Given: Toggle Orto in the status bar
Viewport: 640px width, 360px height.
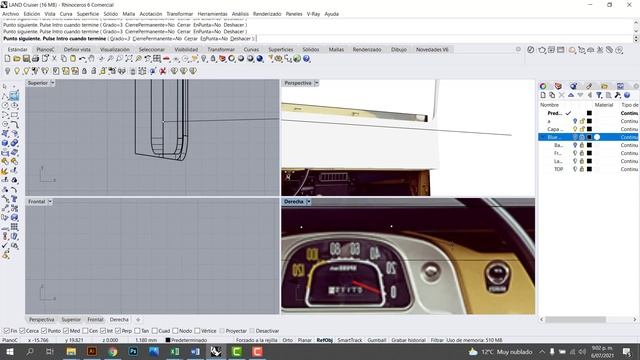Looking at the screenshot, I should click(287, 340).
